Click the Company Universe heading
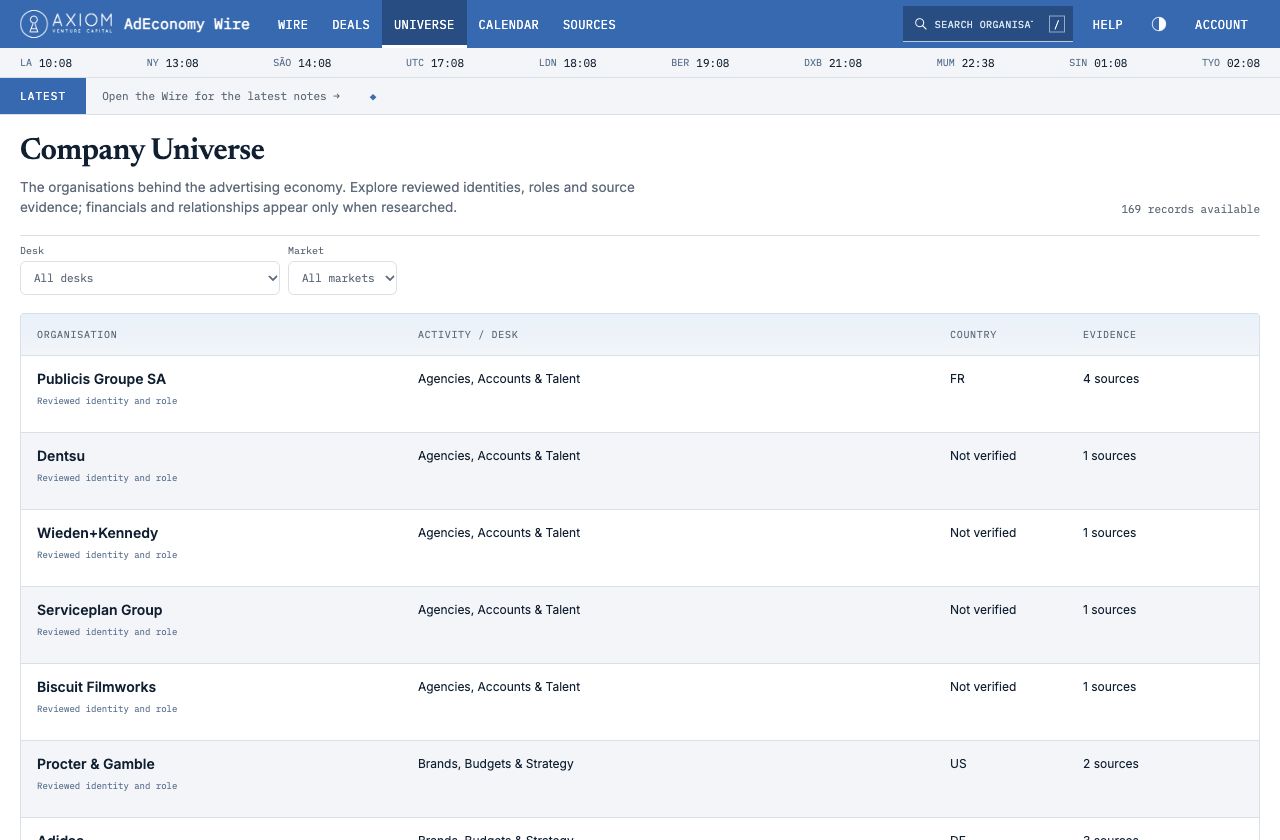The width and height of the screenshot is (1280, 840). tap(142, 150)
